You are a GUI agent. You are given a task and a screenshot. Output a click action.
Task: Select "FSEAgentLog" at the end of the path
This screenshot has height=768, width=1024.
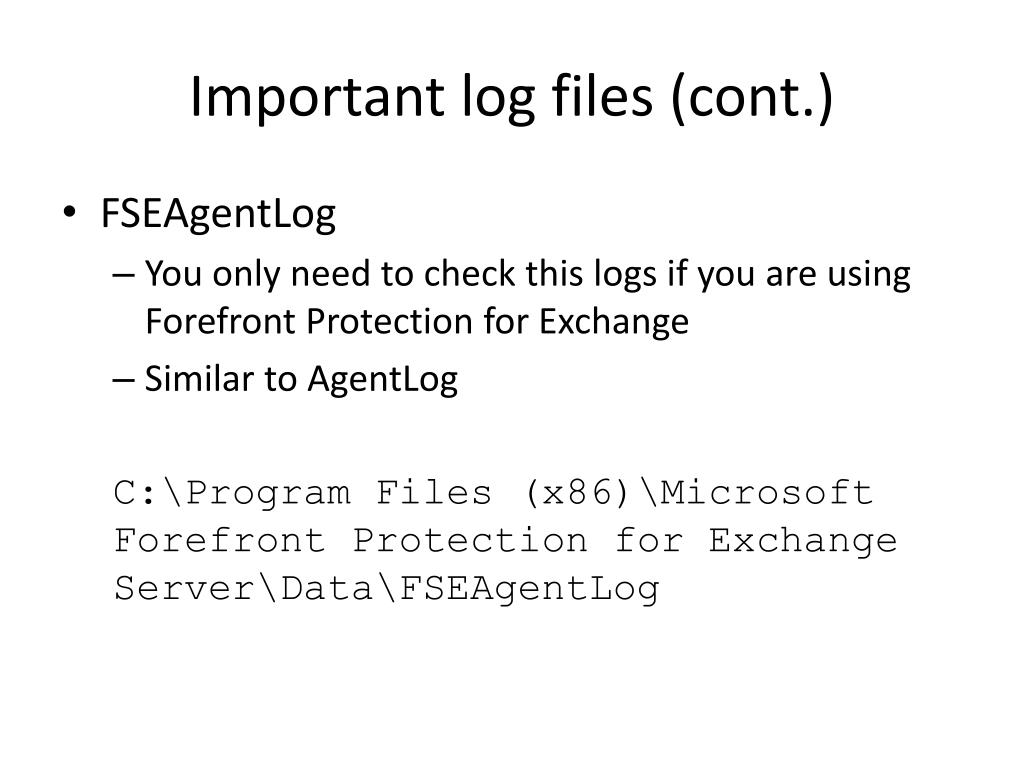pos(529,590)
